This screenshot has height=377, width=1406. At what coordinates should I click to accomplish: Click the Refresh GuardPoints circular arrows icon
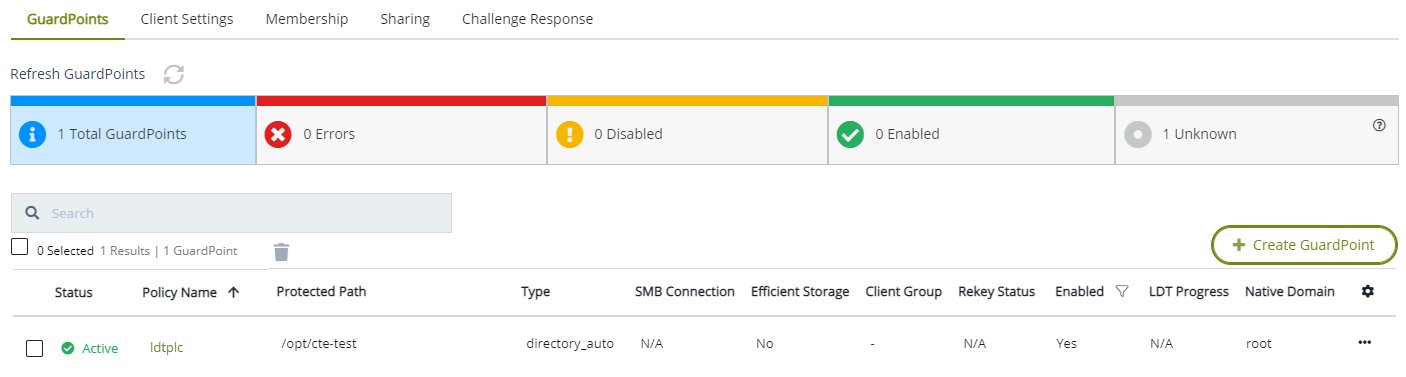(174, 74)
